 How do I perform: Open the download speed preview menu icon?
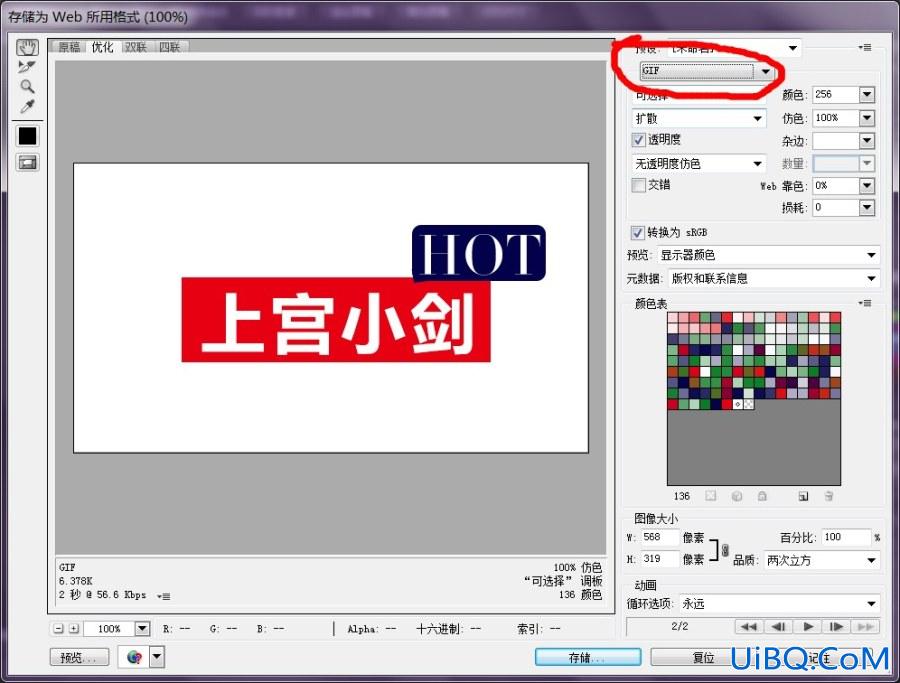163,596
